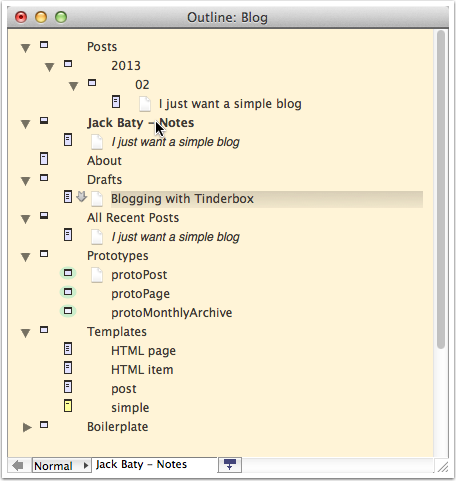Select the Templates container label
This screenshot has width=456, height=481.
click(117, 332)
